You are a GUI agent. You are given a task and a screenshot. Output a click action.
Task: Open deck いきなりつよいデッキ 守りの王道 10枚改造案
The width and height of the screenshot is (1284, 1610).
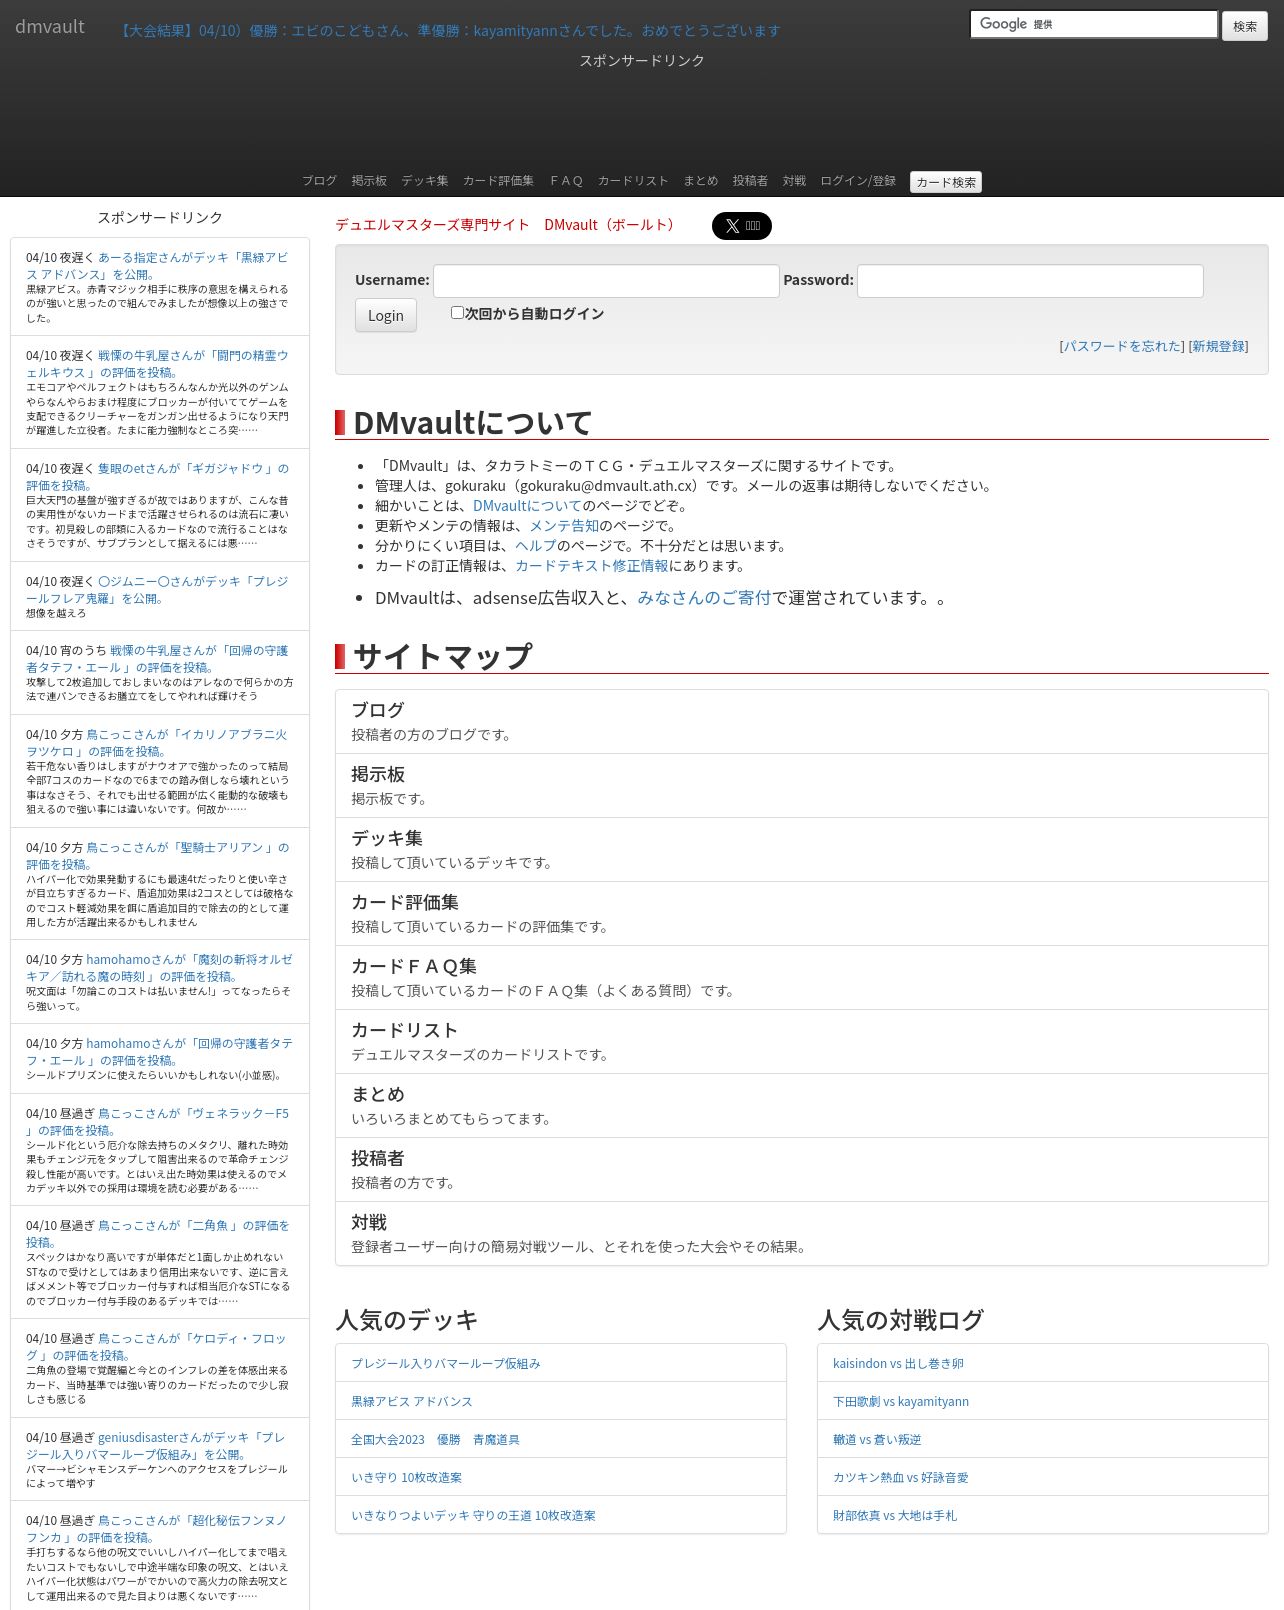473,1516
